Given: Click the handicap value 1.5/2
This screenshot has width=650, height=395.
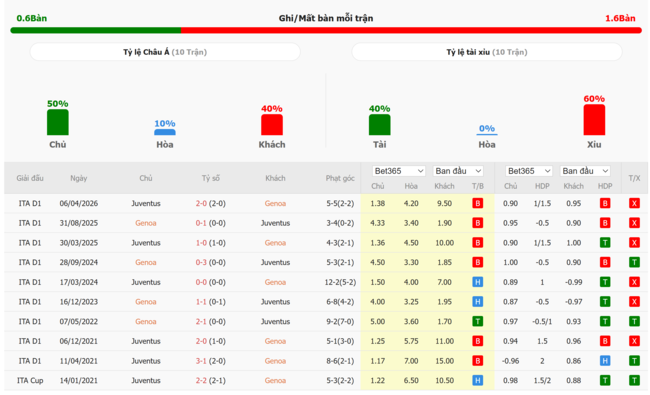Looking at the screenshot, I should (x=542, y=380).
